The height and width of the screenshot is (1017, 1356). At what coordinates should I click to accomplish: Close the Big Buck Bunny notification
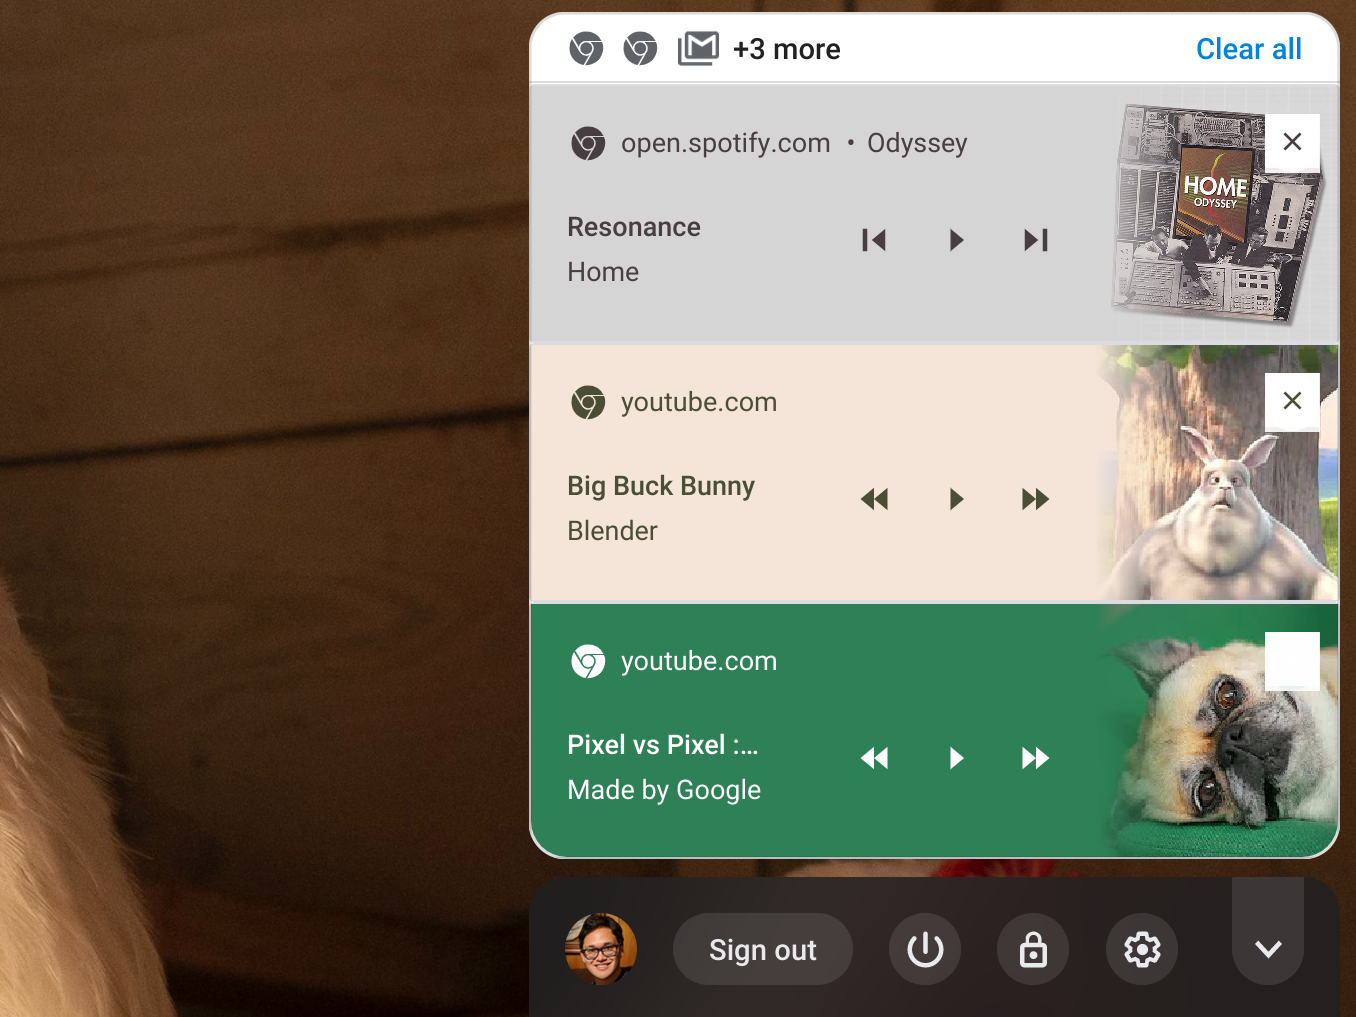pyautogui.click(x=1292, y=401)
